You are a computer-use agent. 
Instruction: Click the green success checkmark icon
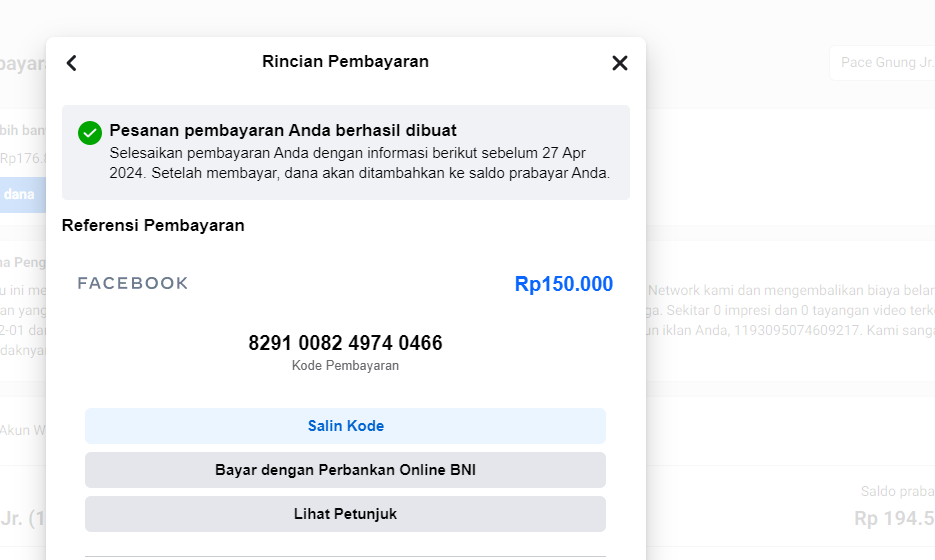point(90,132)
